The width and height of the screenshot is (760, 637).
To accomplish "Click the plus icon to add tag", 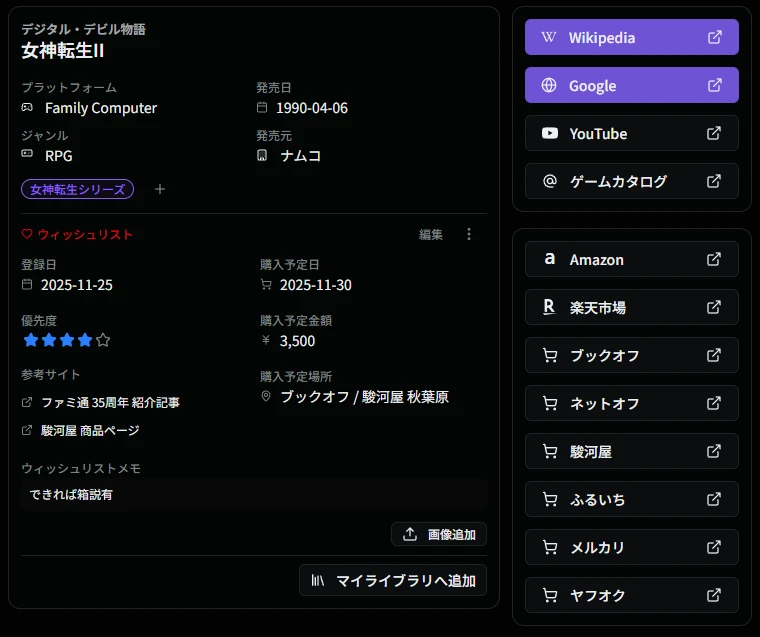I will point(160,189).
